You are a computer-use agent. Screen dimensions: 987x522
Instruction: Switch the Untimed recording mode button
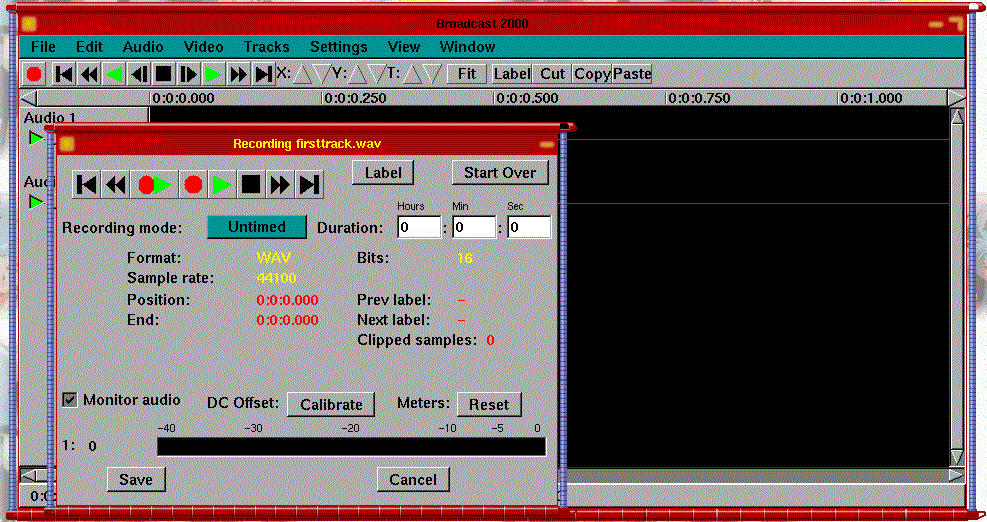[257, 227]
